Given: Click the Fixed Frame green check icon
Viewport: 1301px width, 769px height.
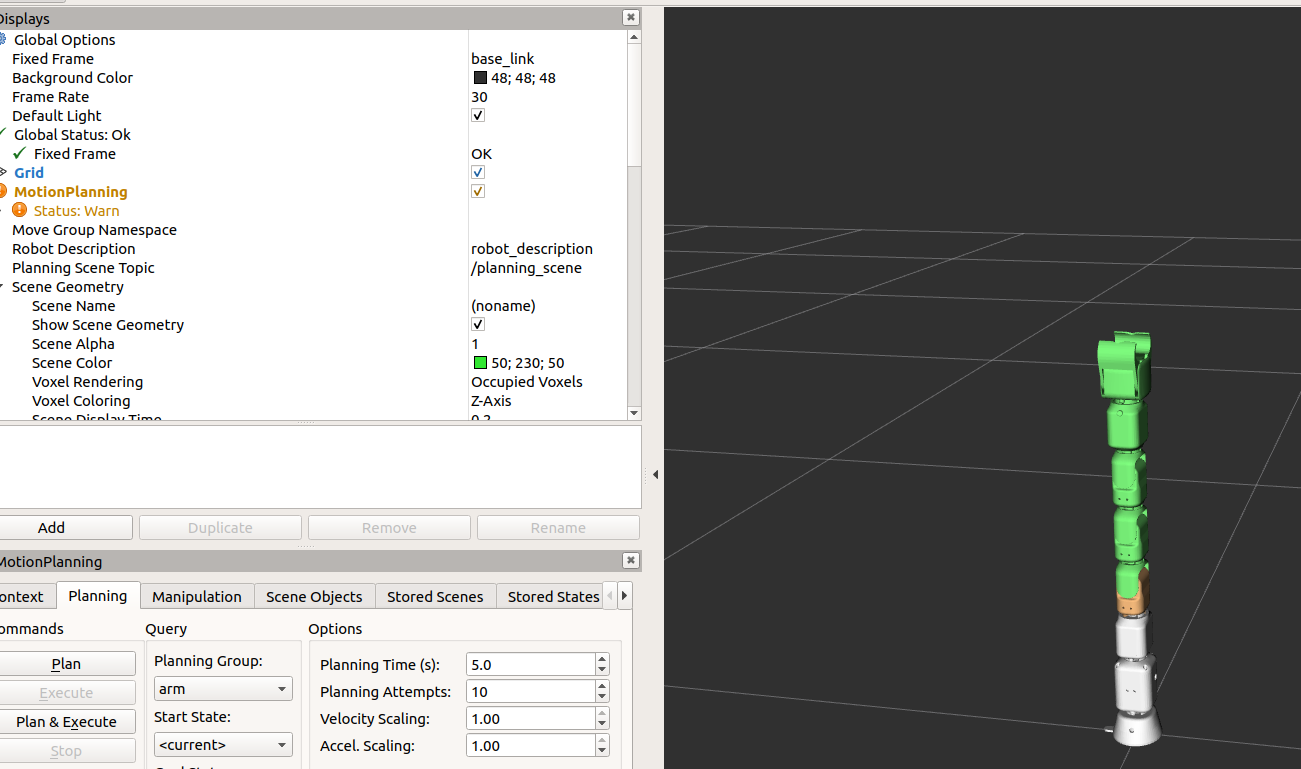Looking at the screenshot, I should [19, 153].
